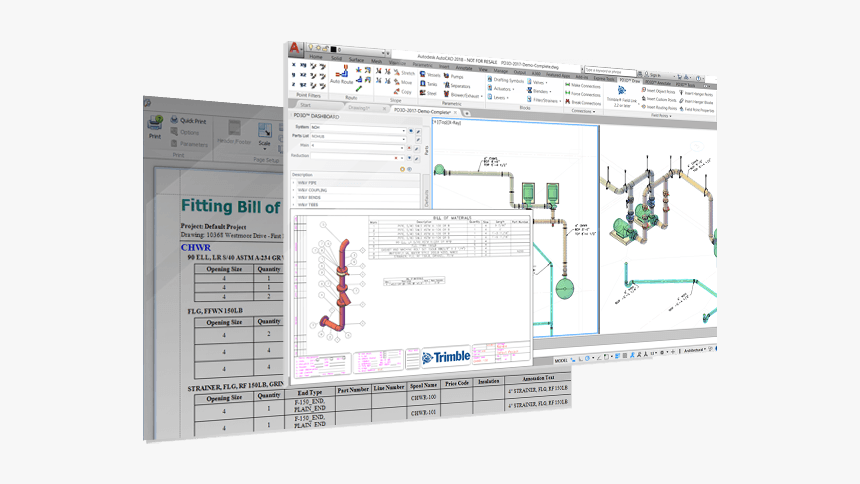Open the Parts side tab in the dashboard
The image size is (860, 484).
tap(427, 149)
